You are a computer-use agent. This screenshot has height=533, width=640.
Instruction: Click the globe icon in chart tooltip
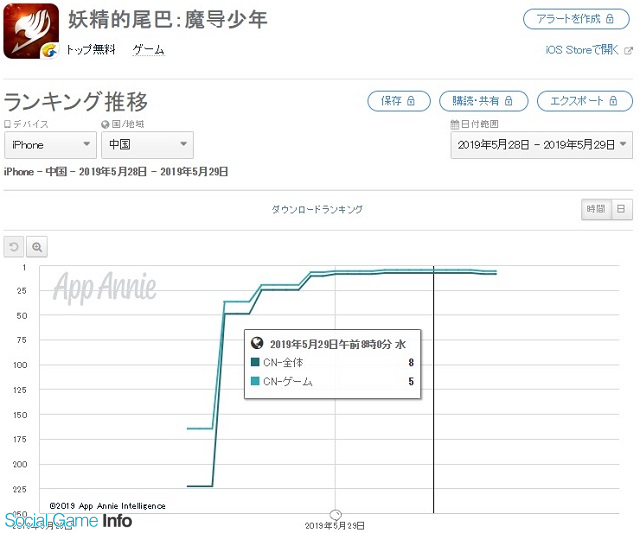click(x=257, y=343)
